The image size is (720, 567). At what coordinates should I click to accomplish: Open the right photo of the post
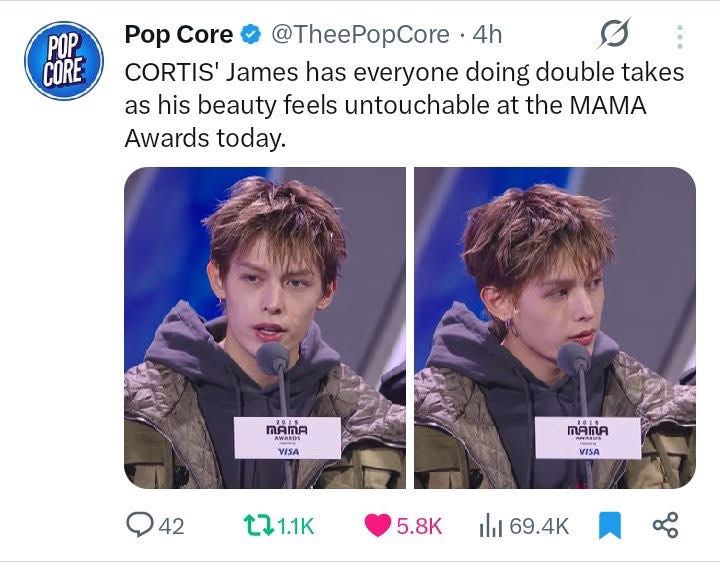coord(555,328)
